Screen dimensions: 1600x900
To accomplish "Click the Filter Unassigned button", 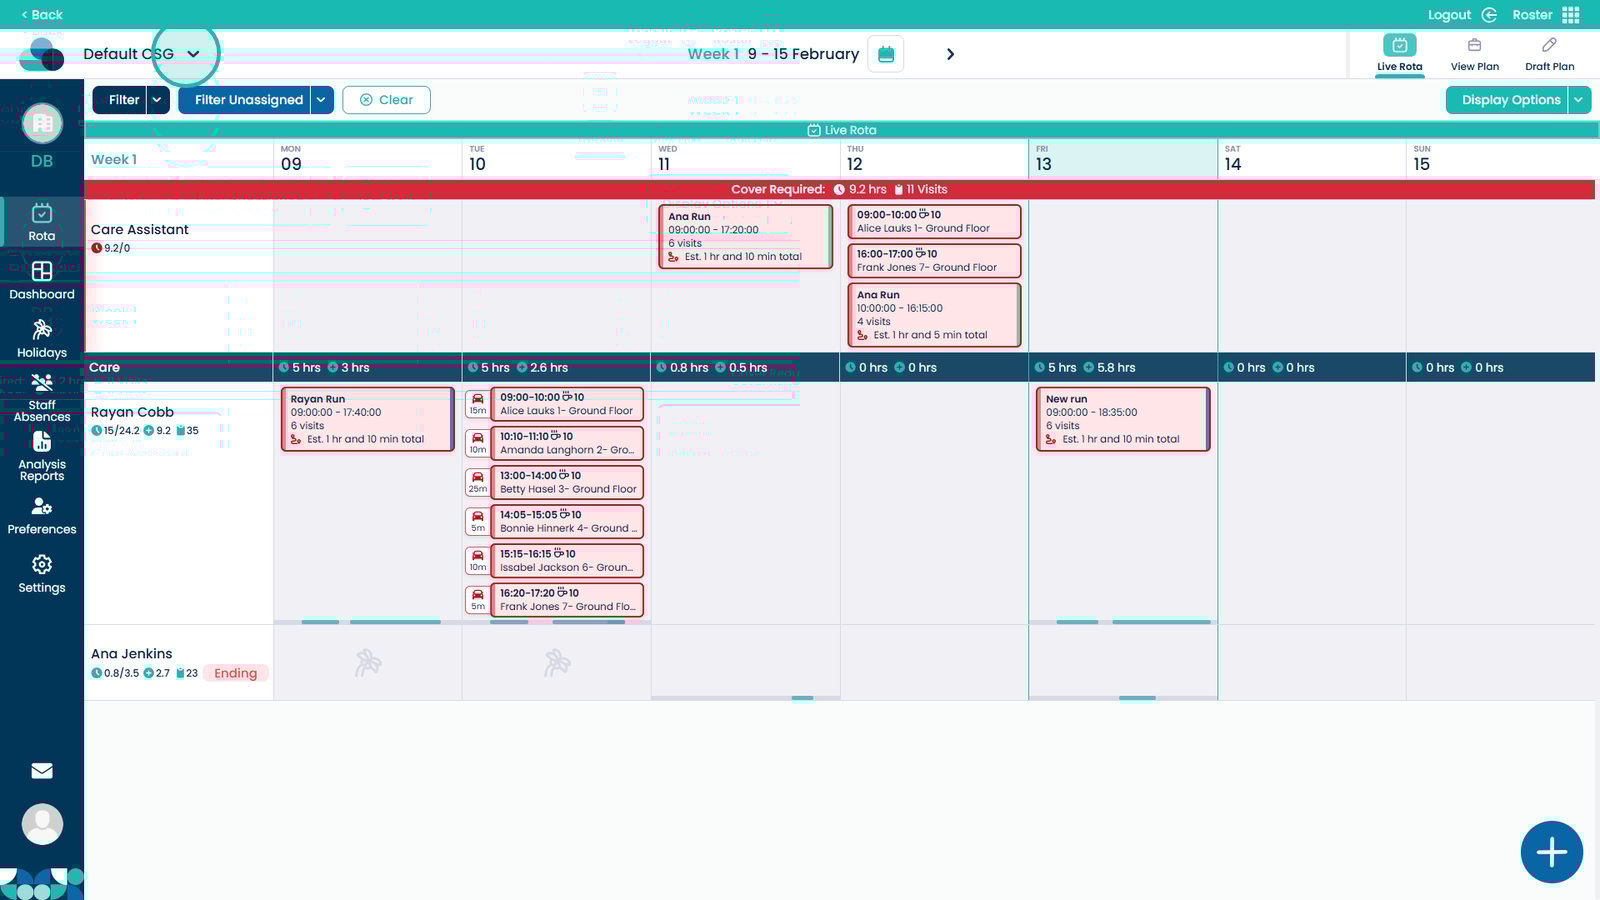I will 245,100.
